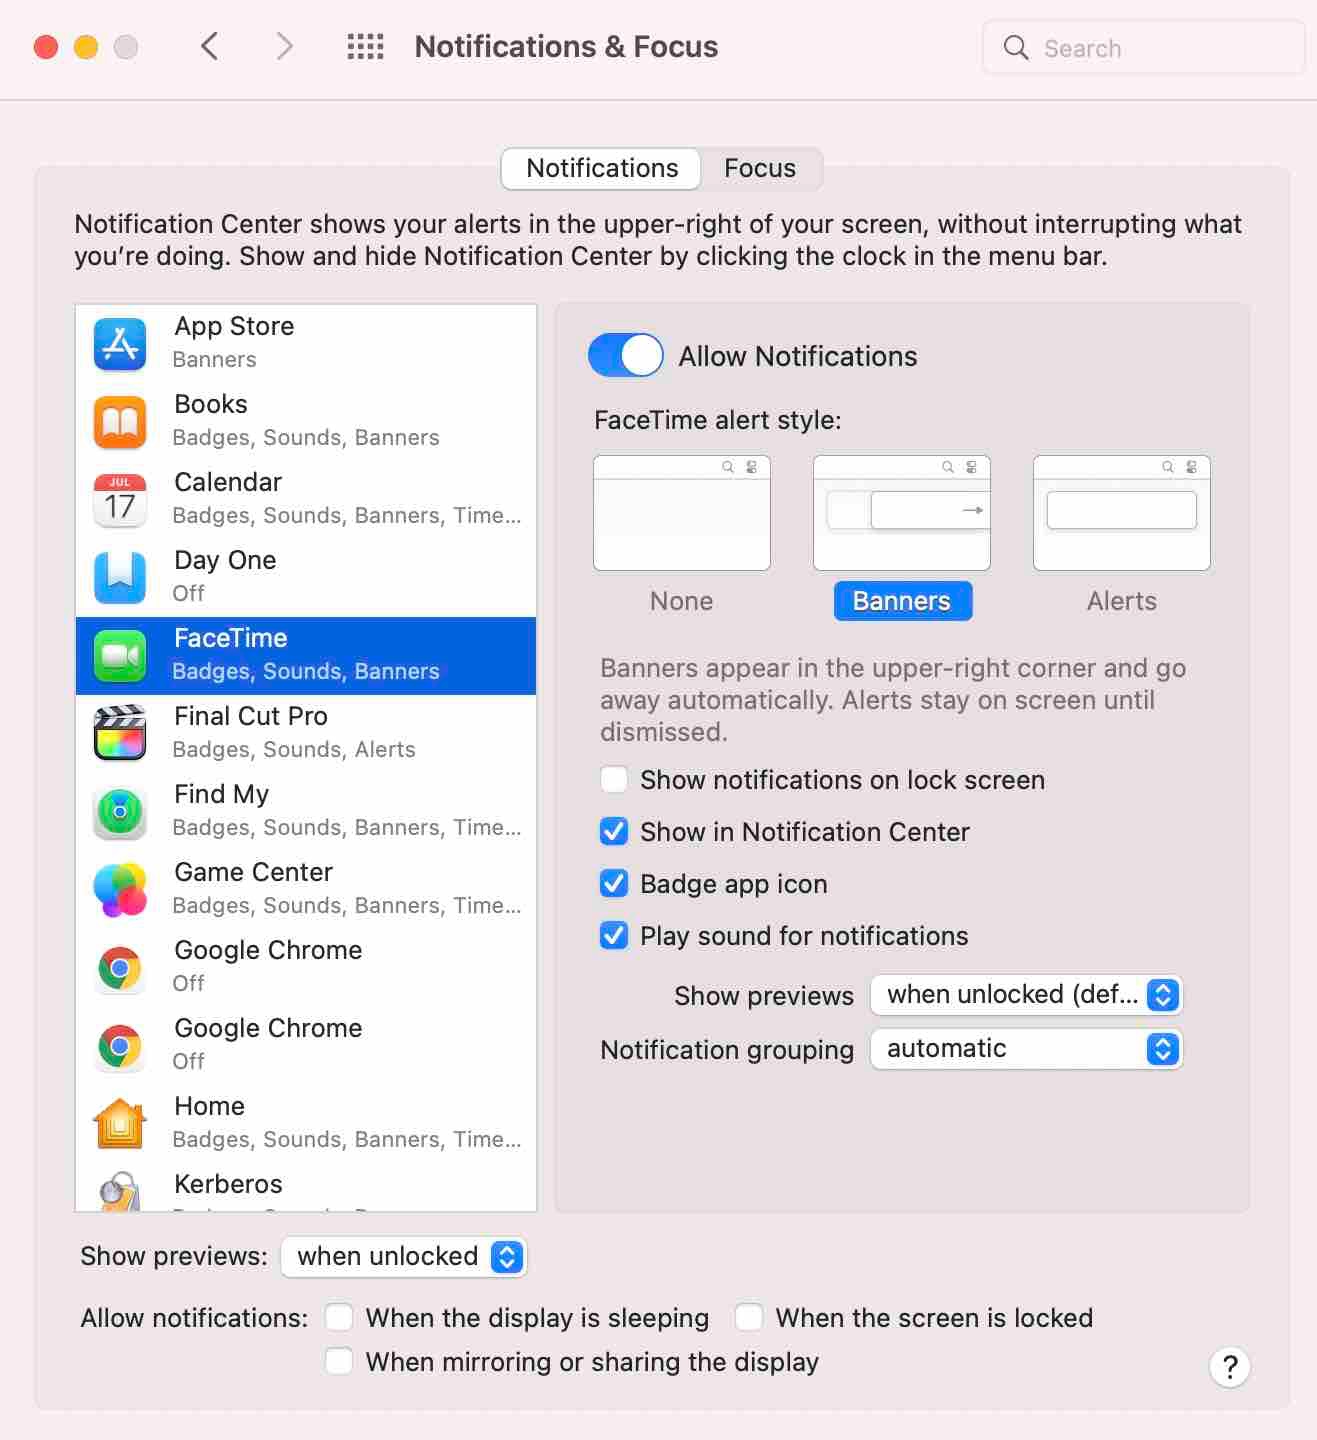Click the help question mark button
Viewport: 1317px width, 1440px height.
point(1229,1367)
